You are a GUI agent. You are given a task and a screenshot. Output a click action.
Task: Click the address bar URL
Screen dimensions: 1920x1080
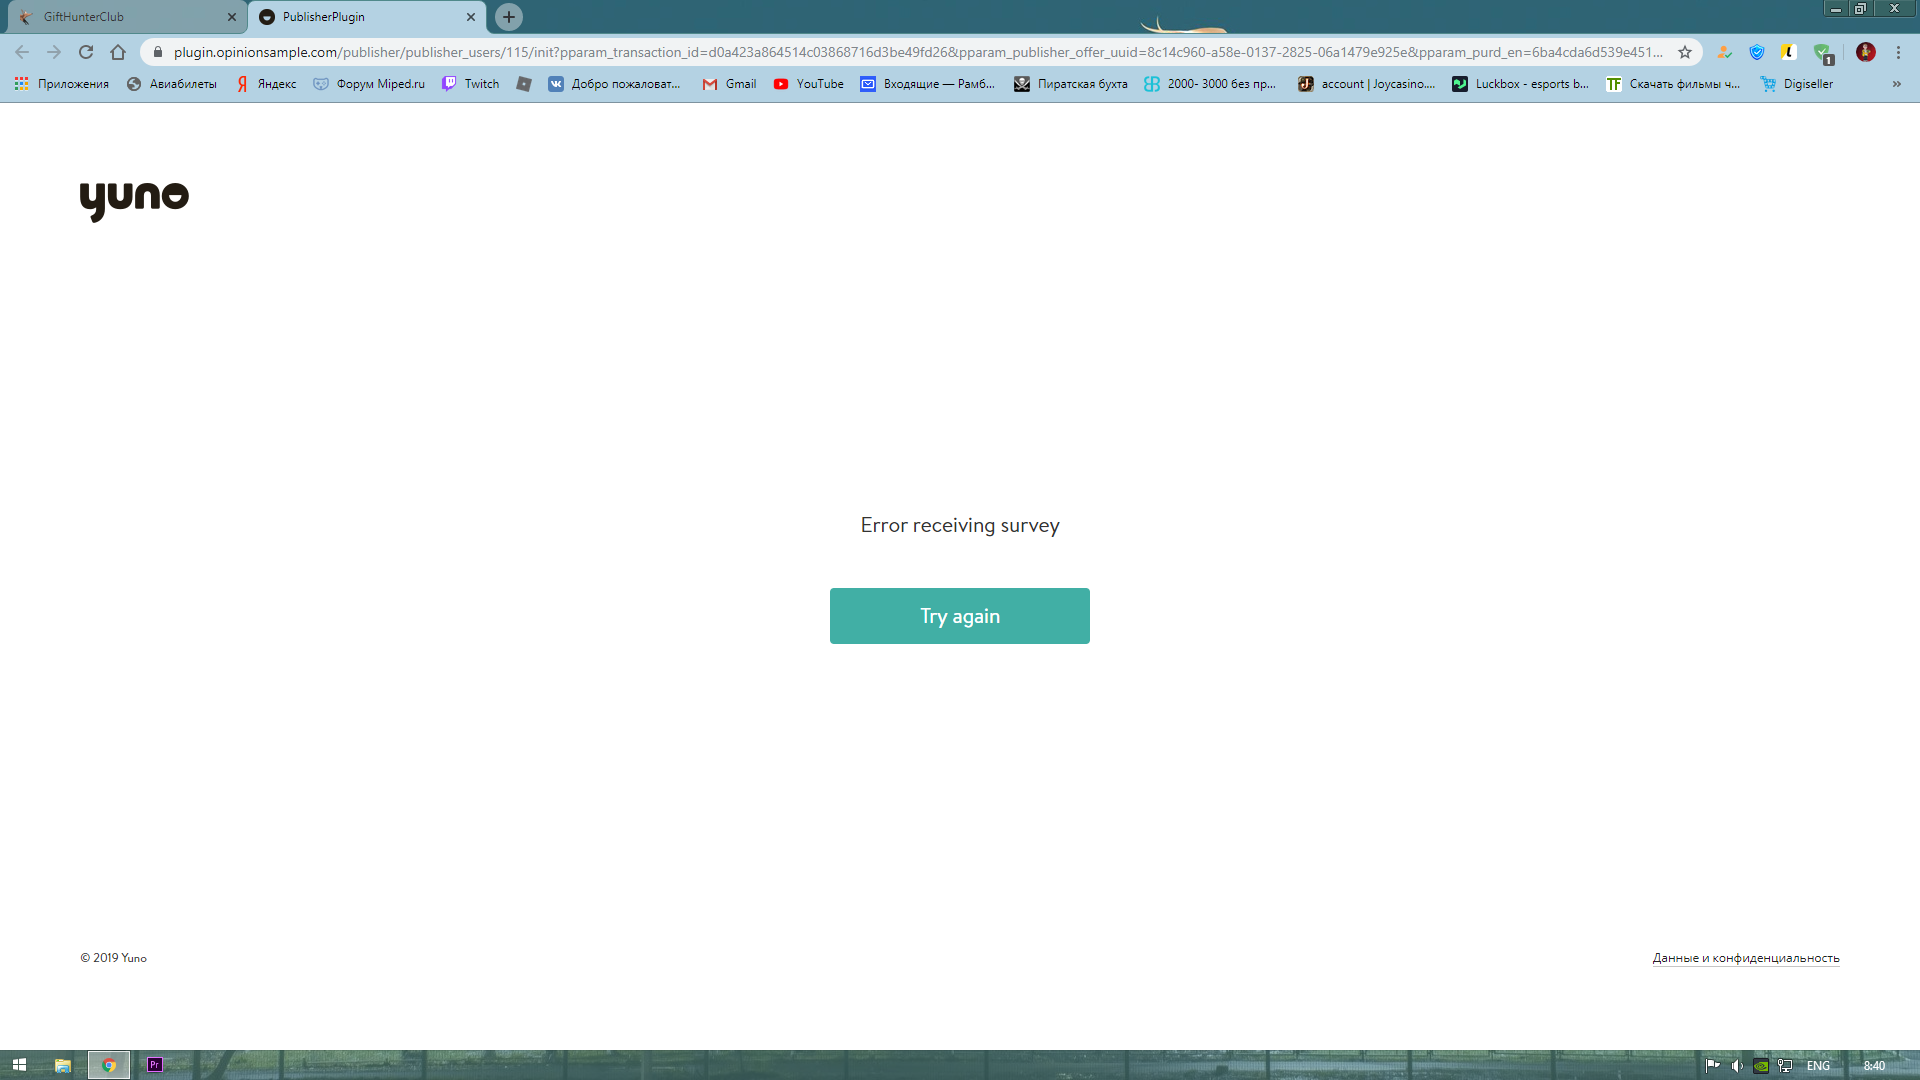tap(917, 52)
